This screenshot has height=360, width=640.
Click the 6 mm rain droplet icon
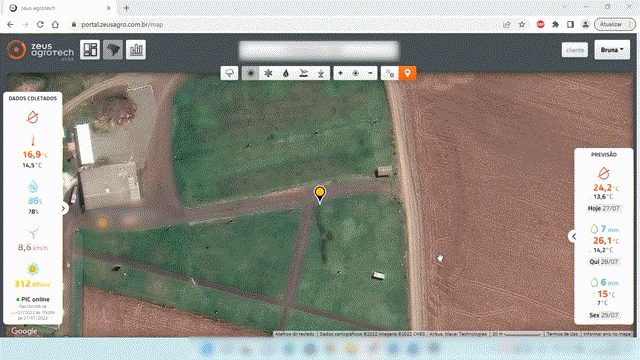[x=594, y=282]
